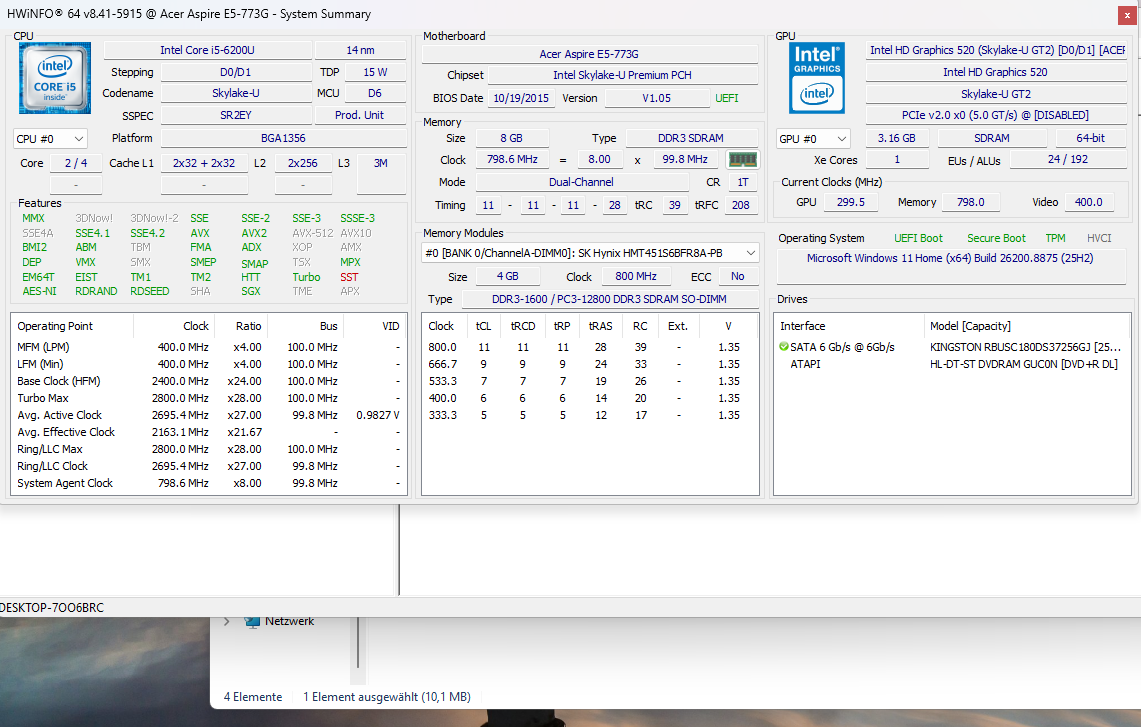The image size is (1141, 727).
Task: Click the Prod. Unit field
Action: pos(359,115)
